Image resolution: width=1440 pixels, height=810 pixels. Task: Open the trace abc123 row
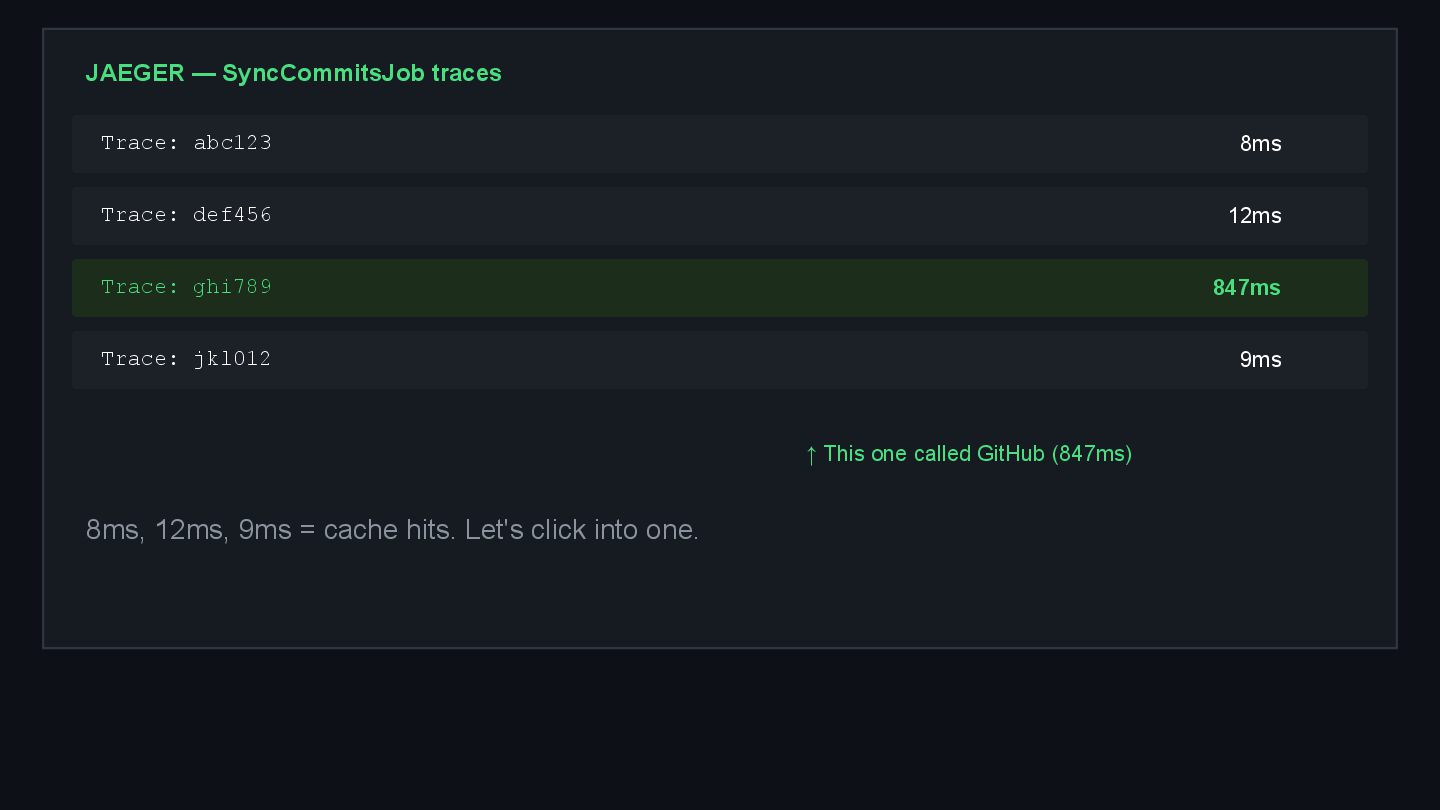tap(186, 143)
